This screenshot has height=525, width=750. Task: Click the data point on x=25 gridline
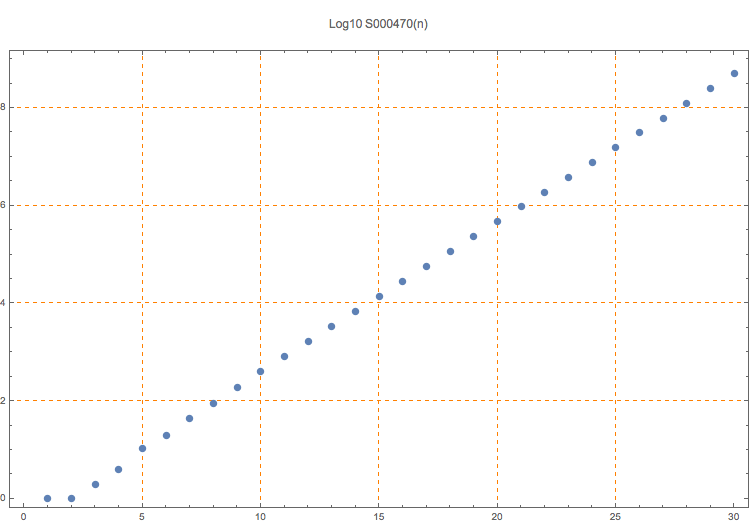[615, 147]
